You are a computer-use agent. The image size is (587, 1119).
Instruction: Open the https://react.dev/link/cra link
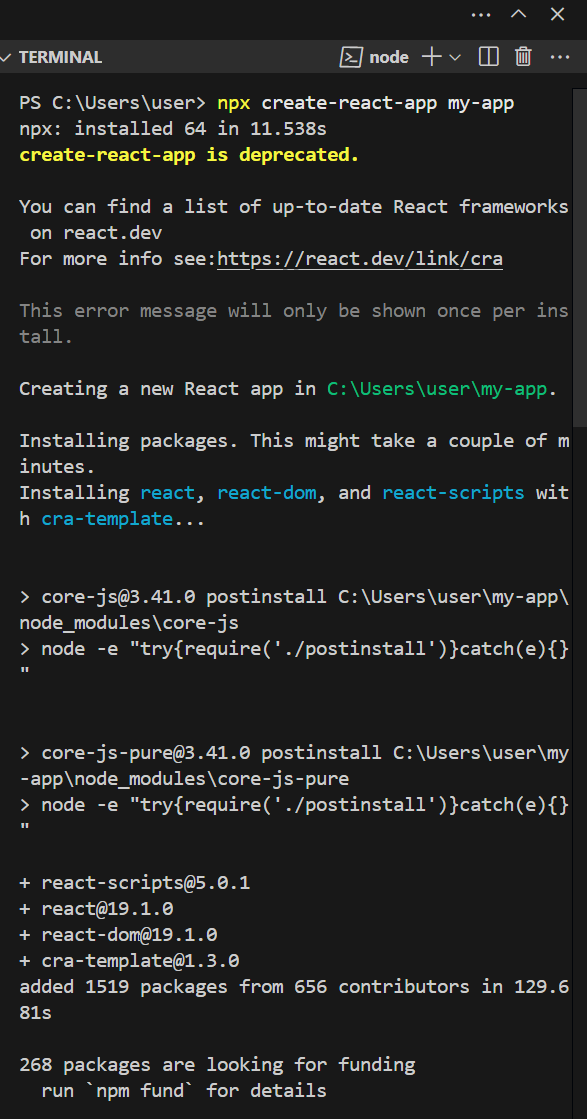(362, 258)
